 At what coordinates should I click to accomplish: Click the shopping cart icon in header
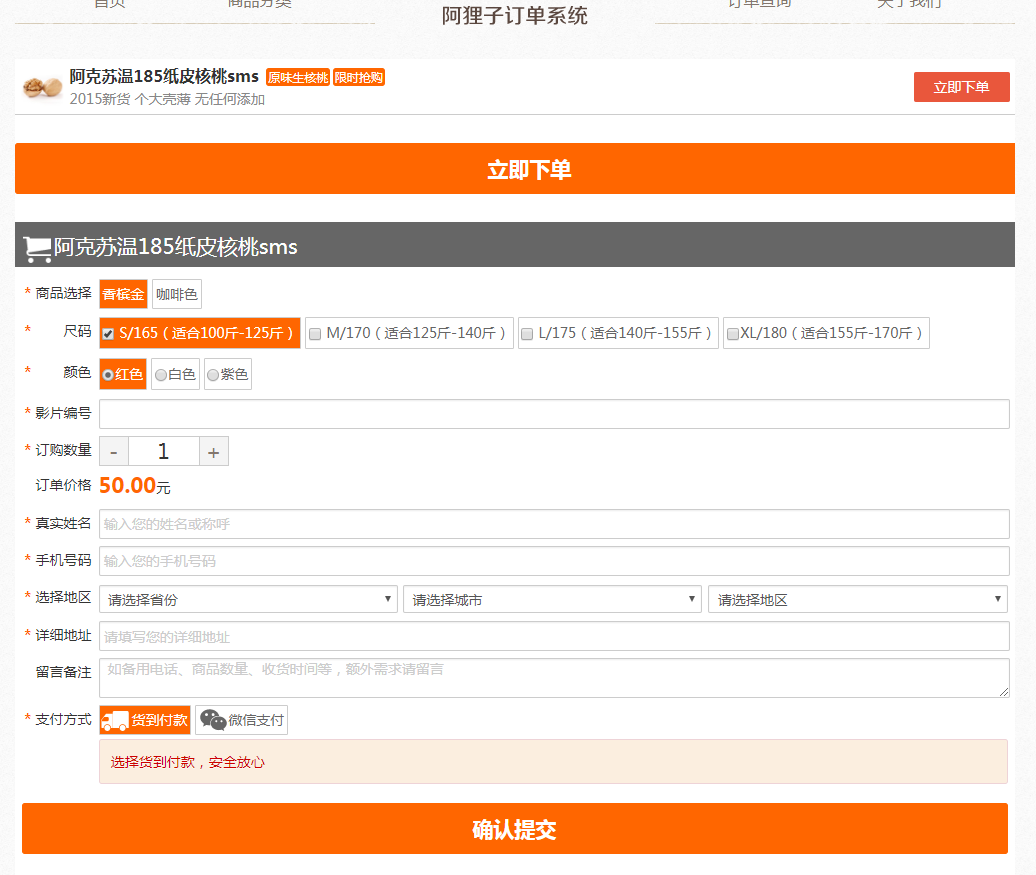[x=37, y=248]
